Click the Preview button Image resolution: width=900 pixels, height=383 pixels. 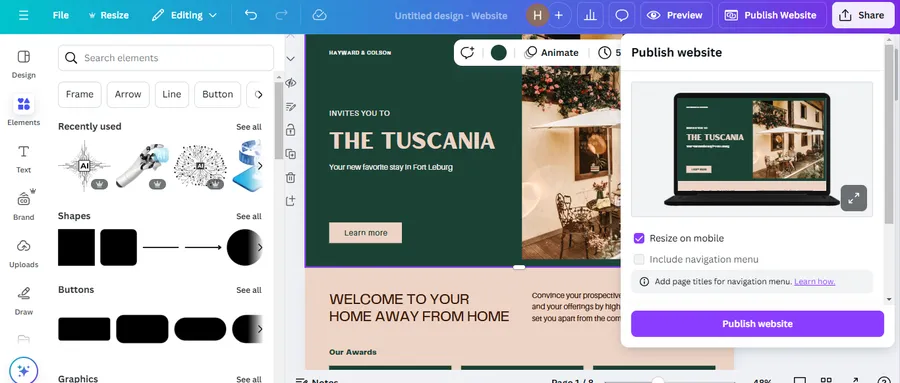coord(676,16)
